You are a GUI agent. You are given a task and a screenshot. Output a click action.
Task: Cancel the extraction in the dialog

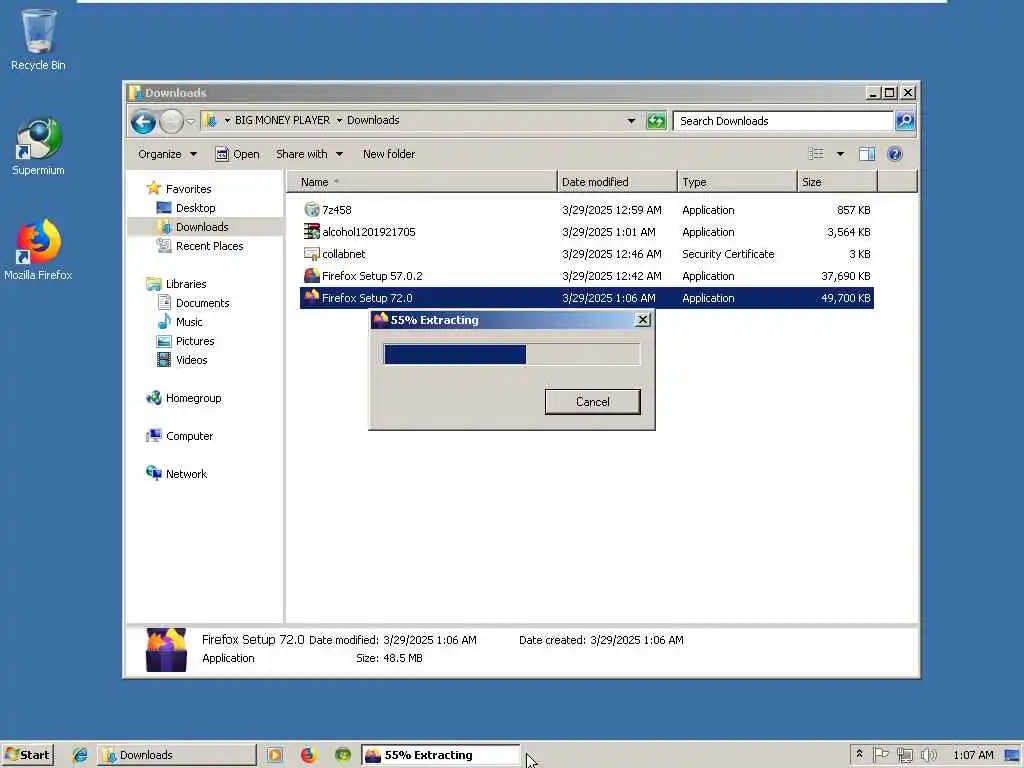[592, 402]
